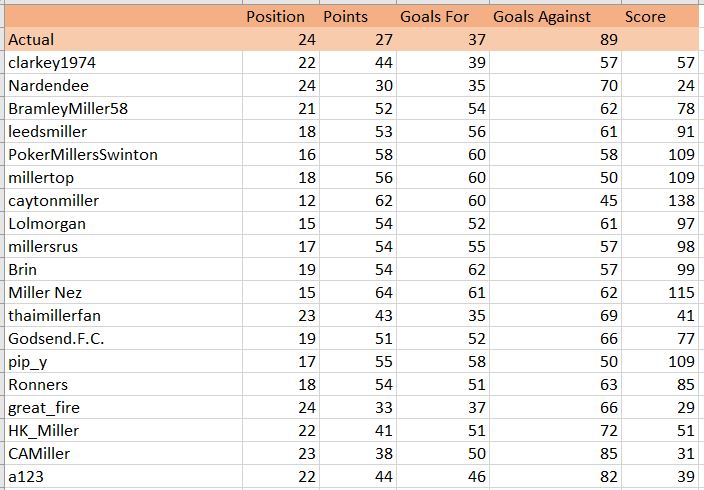Select the Score column header cell
The image size is (704, 490).
660,17
